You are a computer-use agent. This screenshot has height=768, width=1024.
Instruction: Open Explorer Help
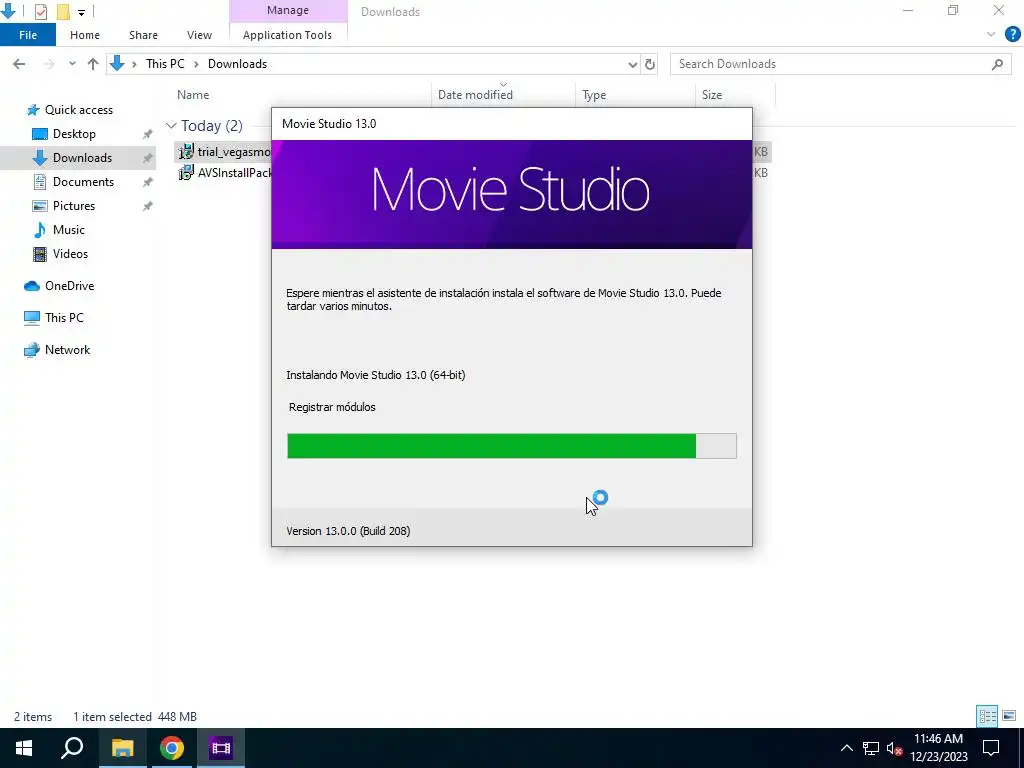1012,35
